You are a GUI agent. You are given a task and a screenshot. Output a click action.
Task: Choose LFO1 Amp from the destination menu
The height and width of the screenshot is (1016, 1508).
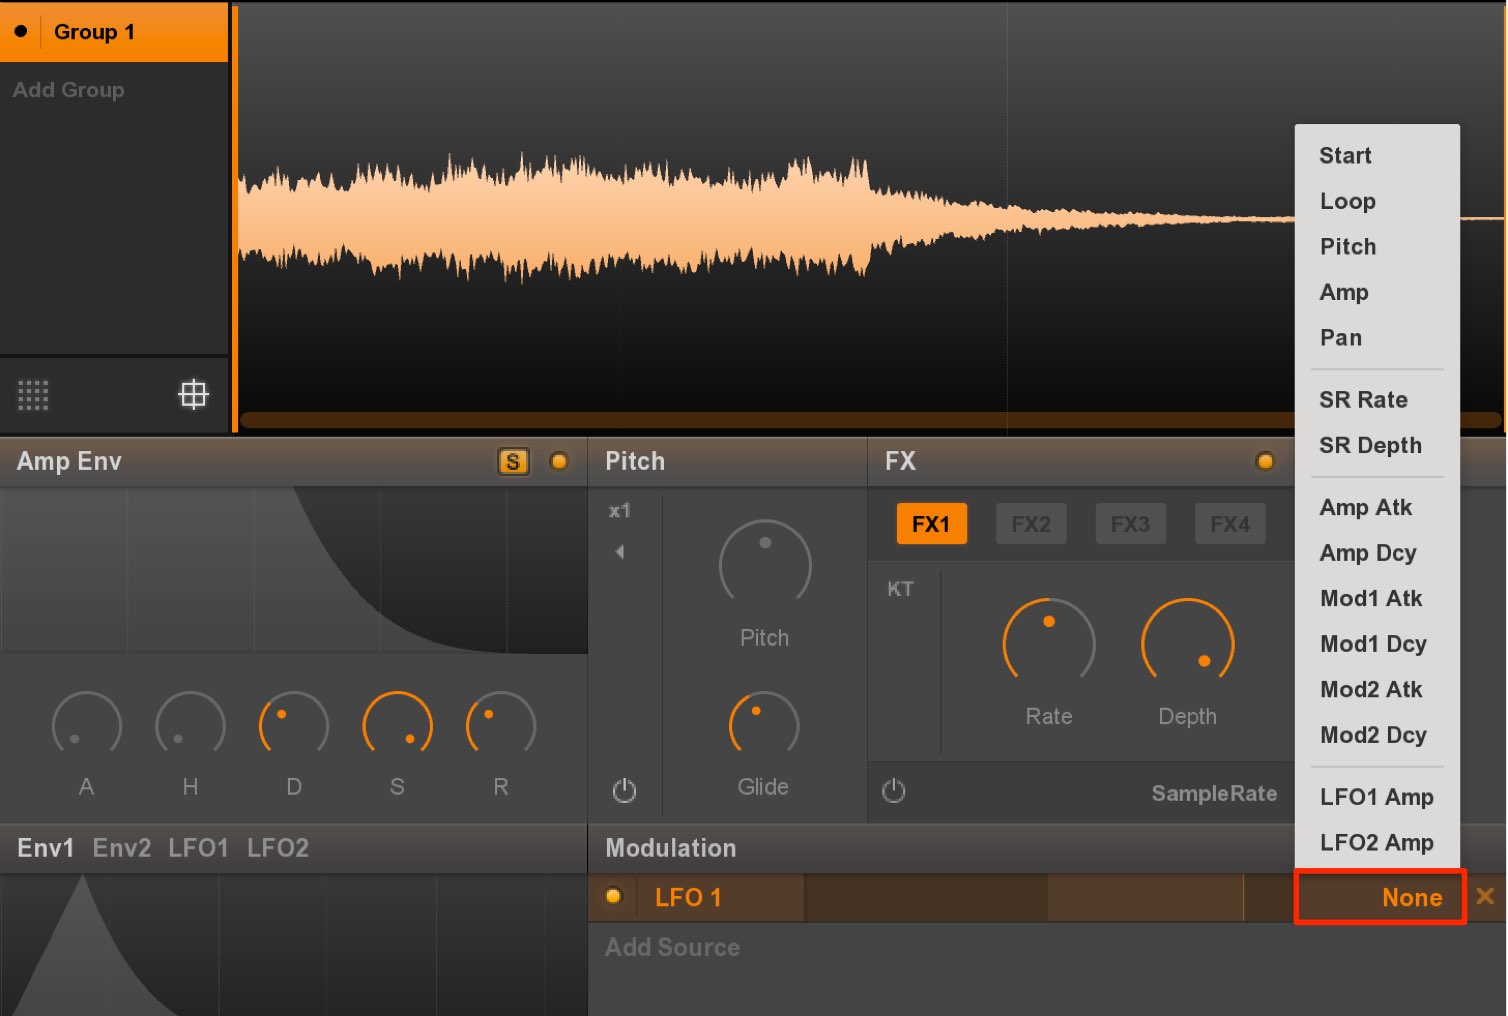1377,797
